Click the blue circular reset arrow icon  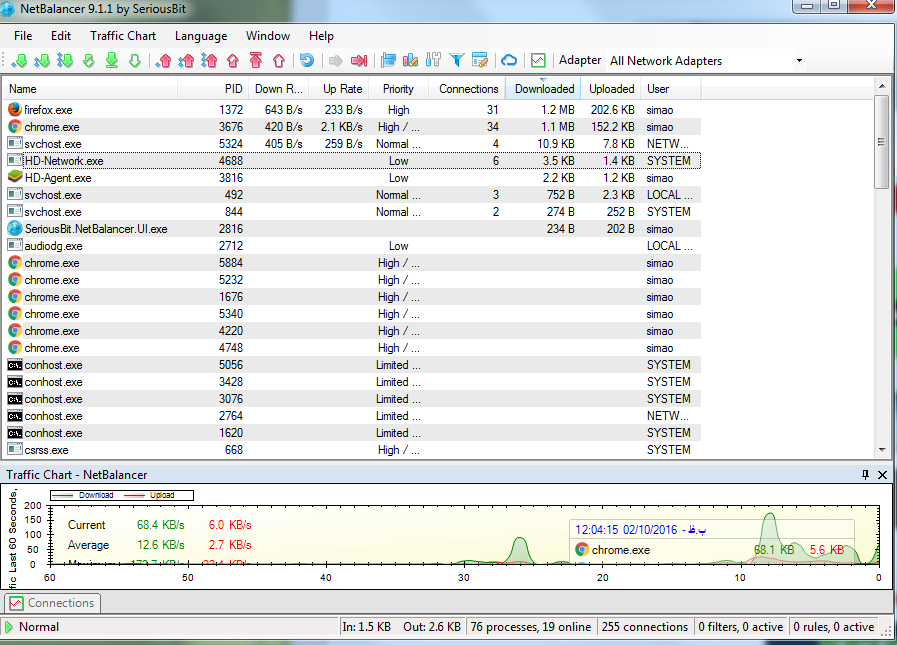pyautogui.click(x=307, y=60)
